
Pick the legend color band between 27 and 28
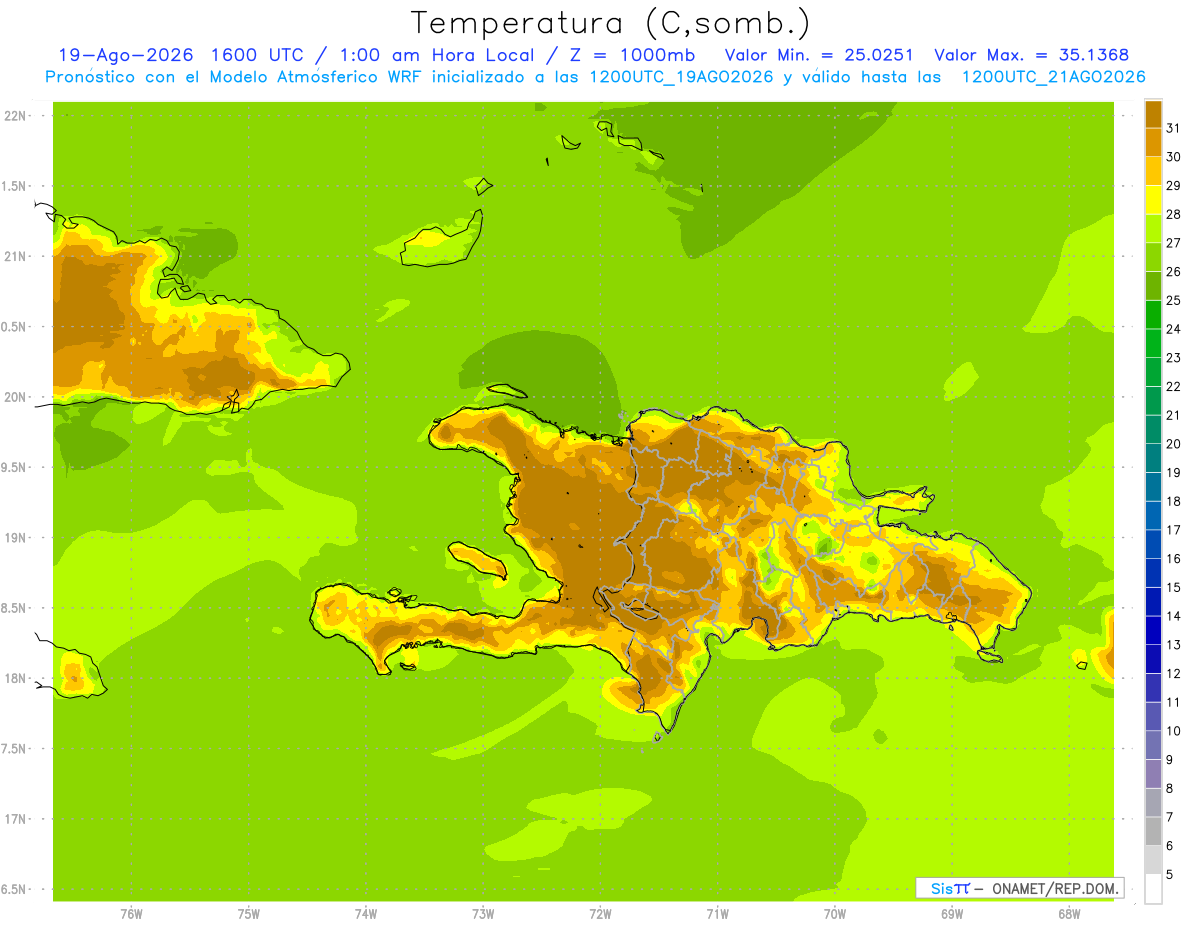click(x=1154, y=229)
